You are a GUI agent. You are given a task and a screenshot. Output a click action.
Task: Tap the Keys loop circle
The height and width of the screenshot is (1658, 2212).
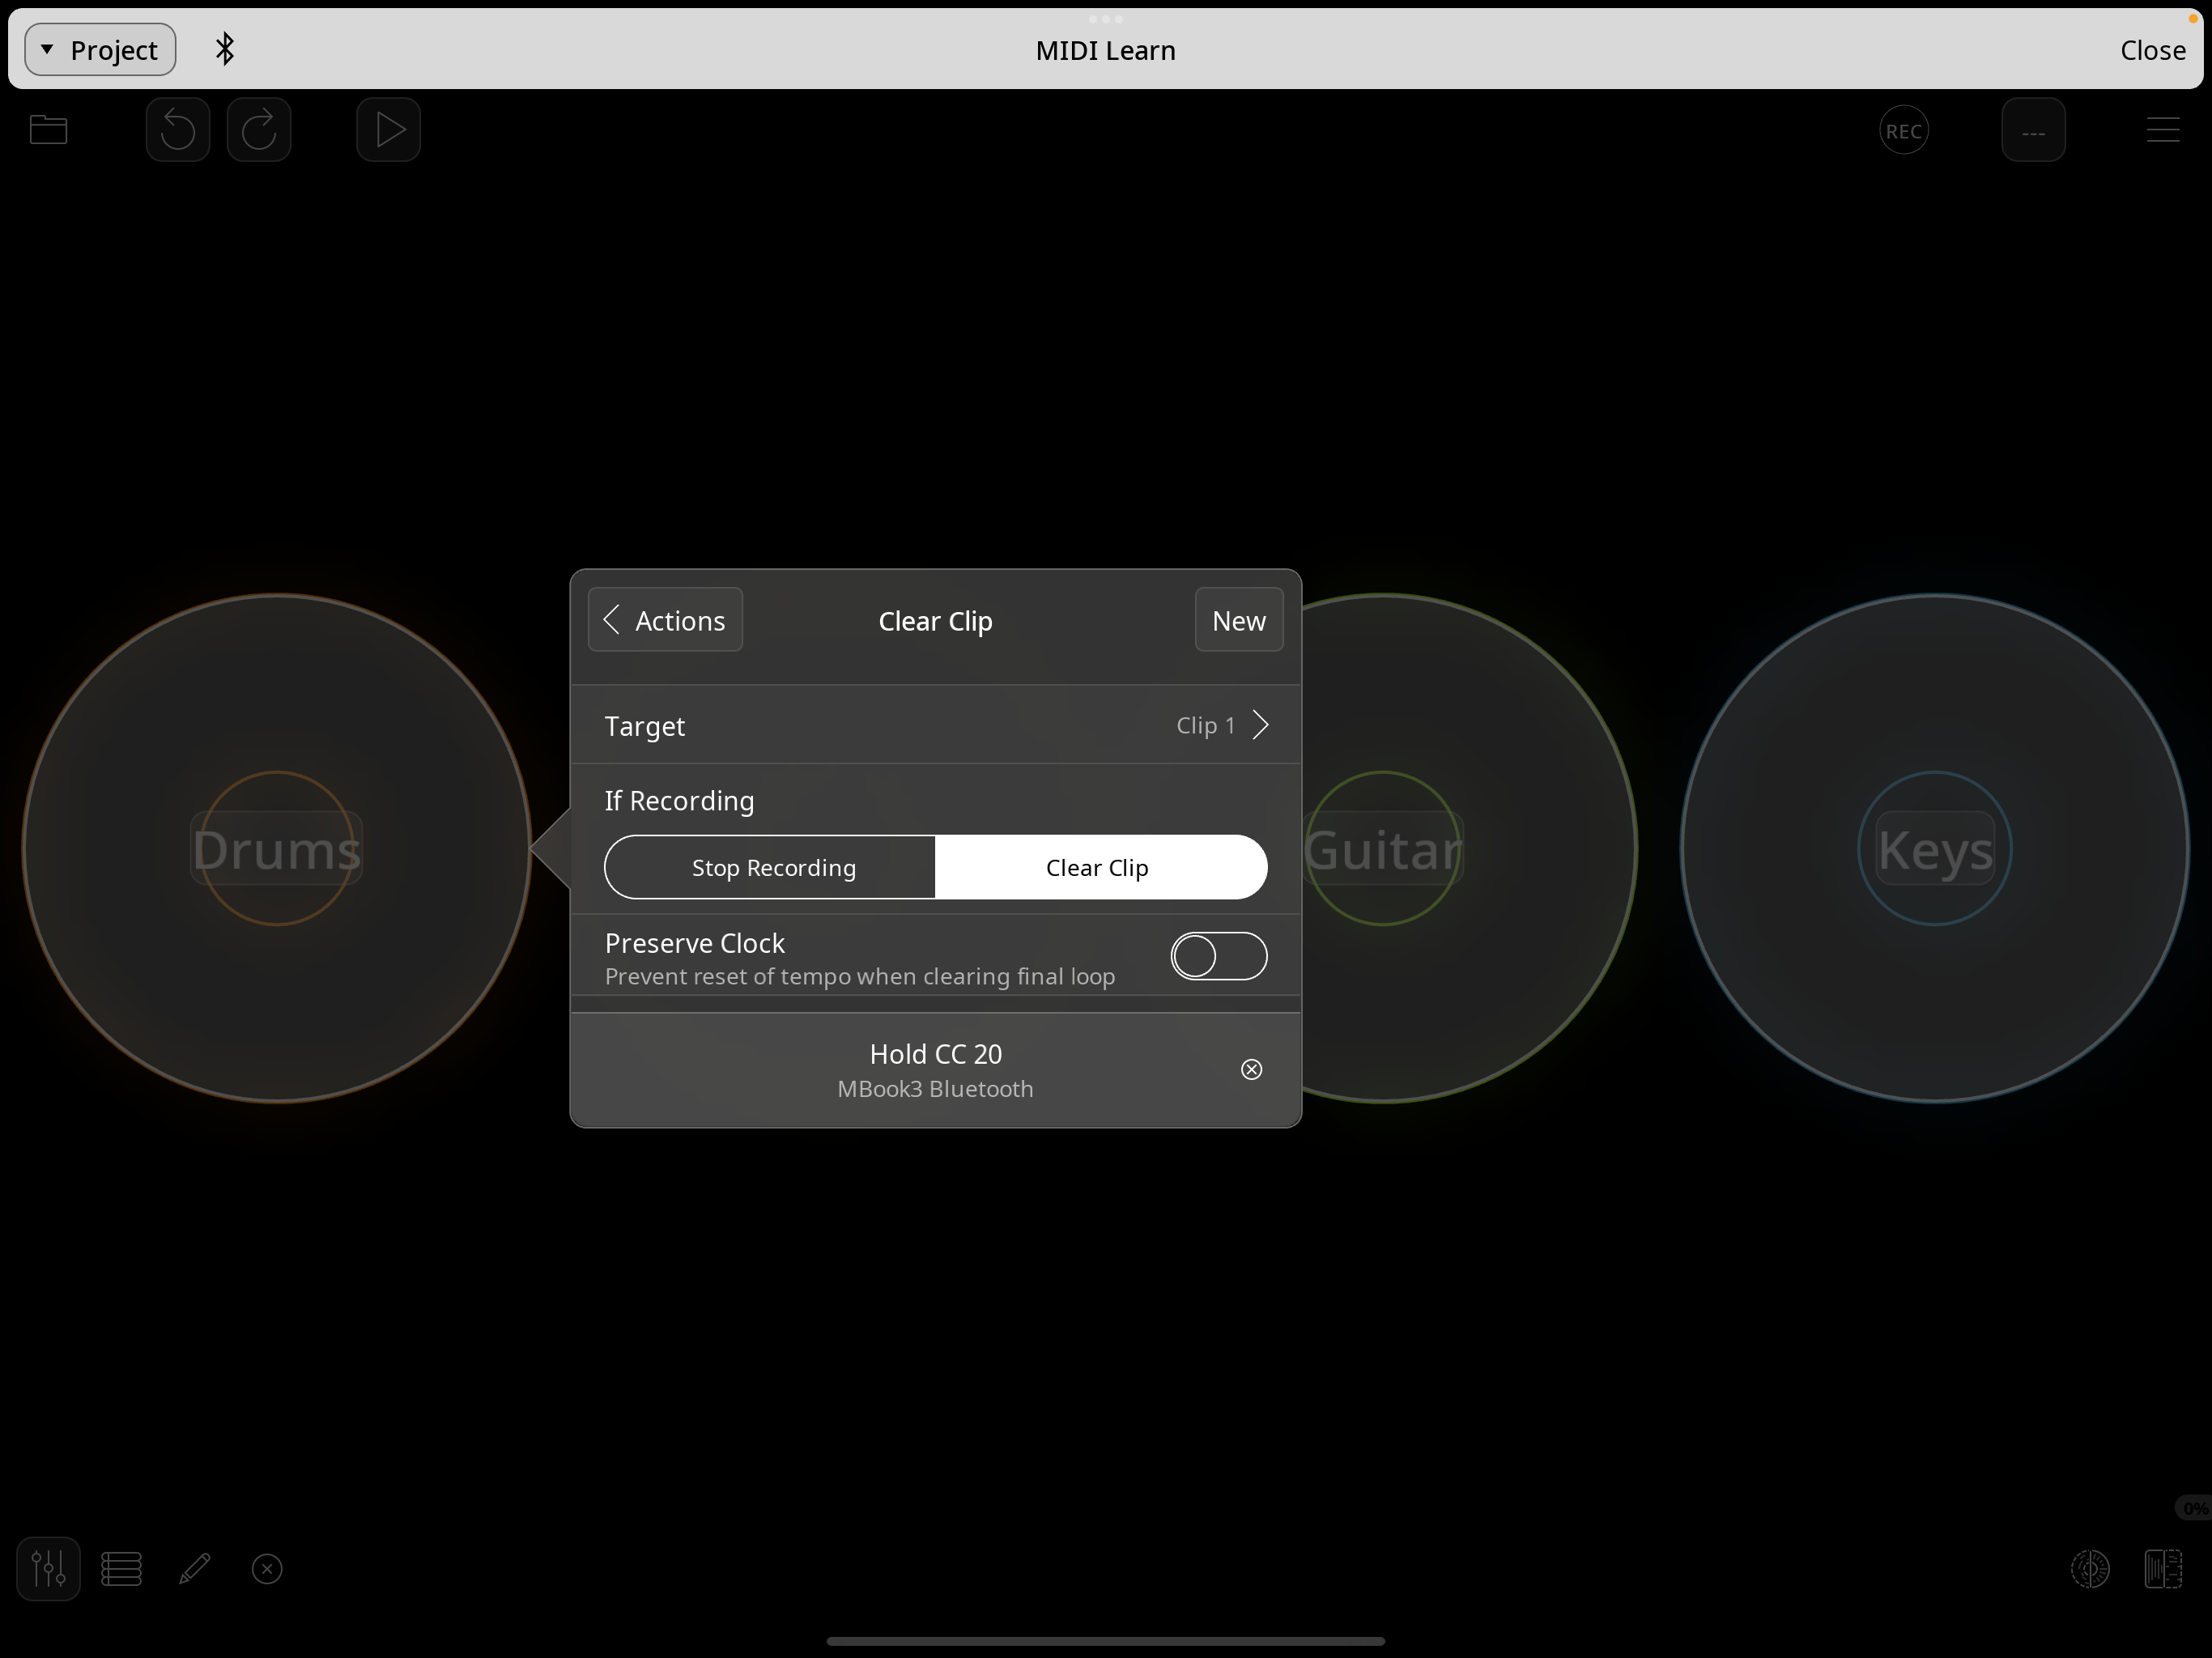[x=1934, y=848]
